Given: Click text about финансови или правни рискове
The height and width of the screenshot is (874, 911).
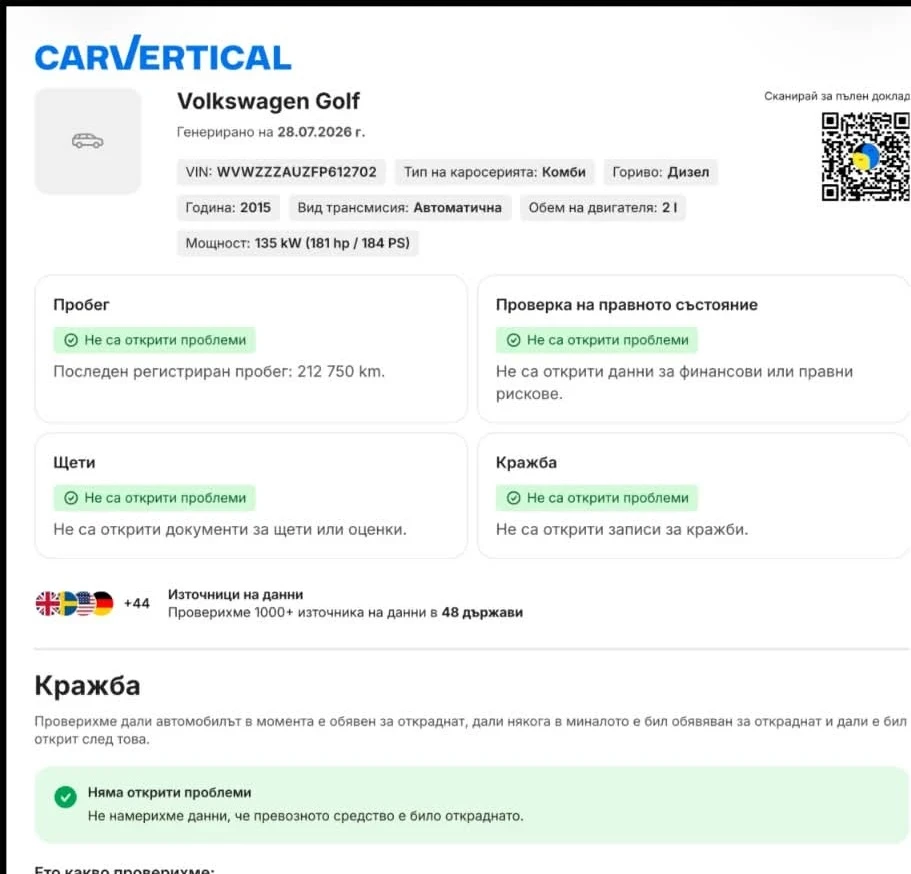Looking at the screenshot, I should [674, 382].
